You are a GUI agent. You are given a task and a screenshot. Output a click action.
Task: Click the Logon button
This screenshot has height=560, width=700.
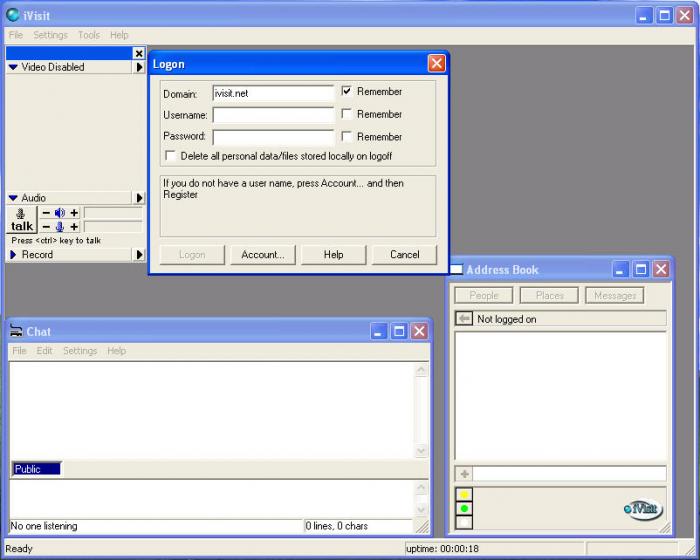(x=192, y=255)
